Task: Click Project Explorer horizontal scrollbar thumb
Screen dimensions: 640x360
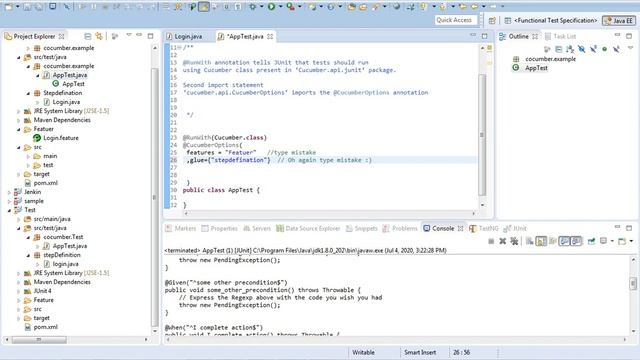Action: point(39,340)
